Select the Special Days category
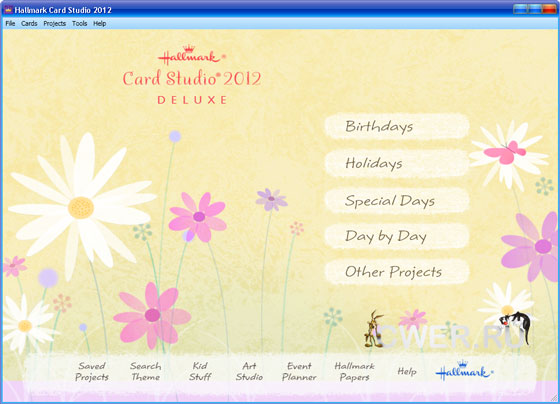The image size is (560, 404). click(397, 200)
